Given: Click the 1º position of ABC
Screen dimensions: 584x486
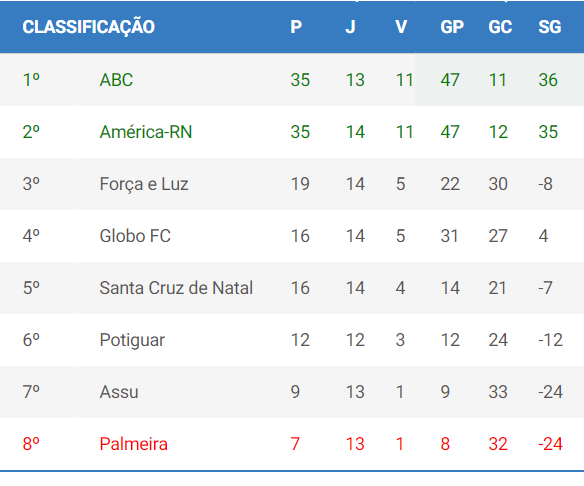Looking at the screenshot, I should pos(31,80).
